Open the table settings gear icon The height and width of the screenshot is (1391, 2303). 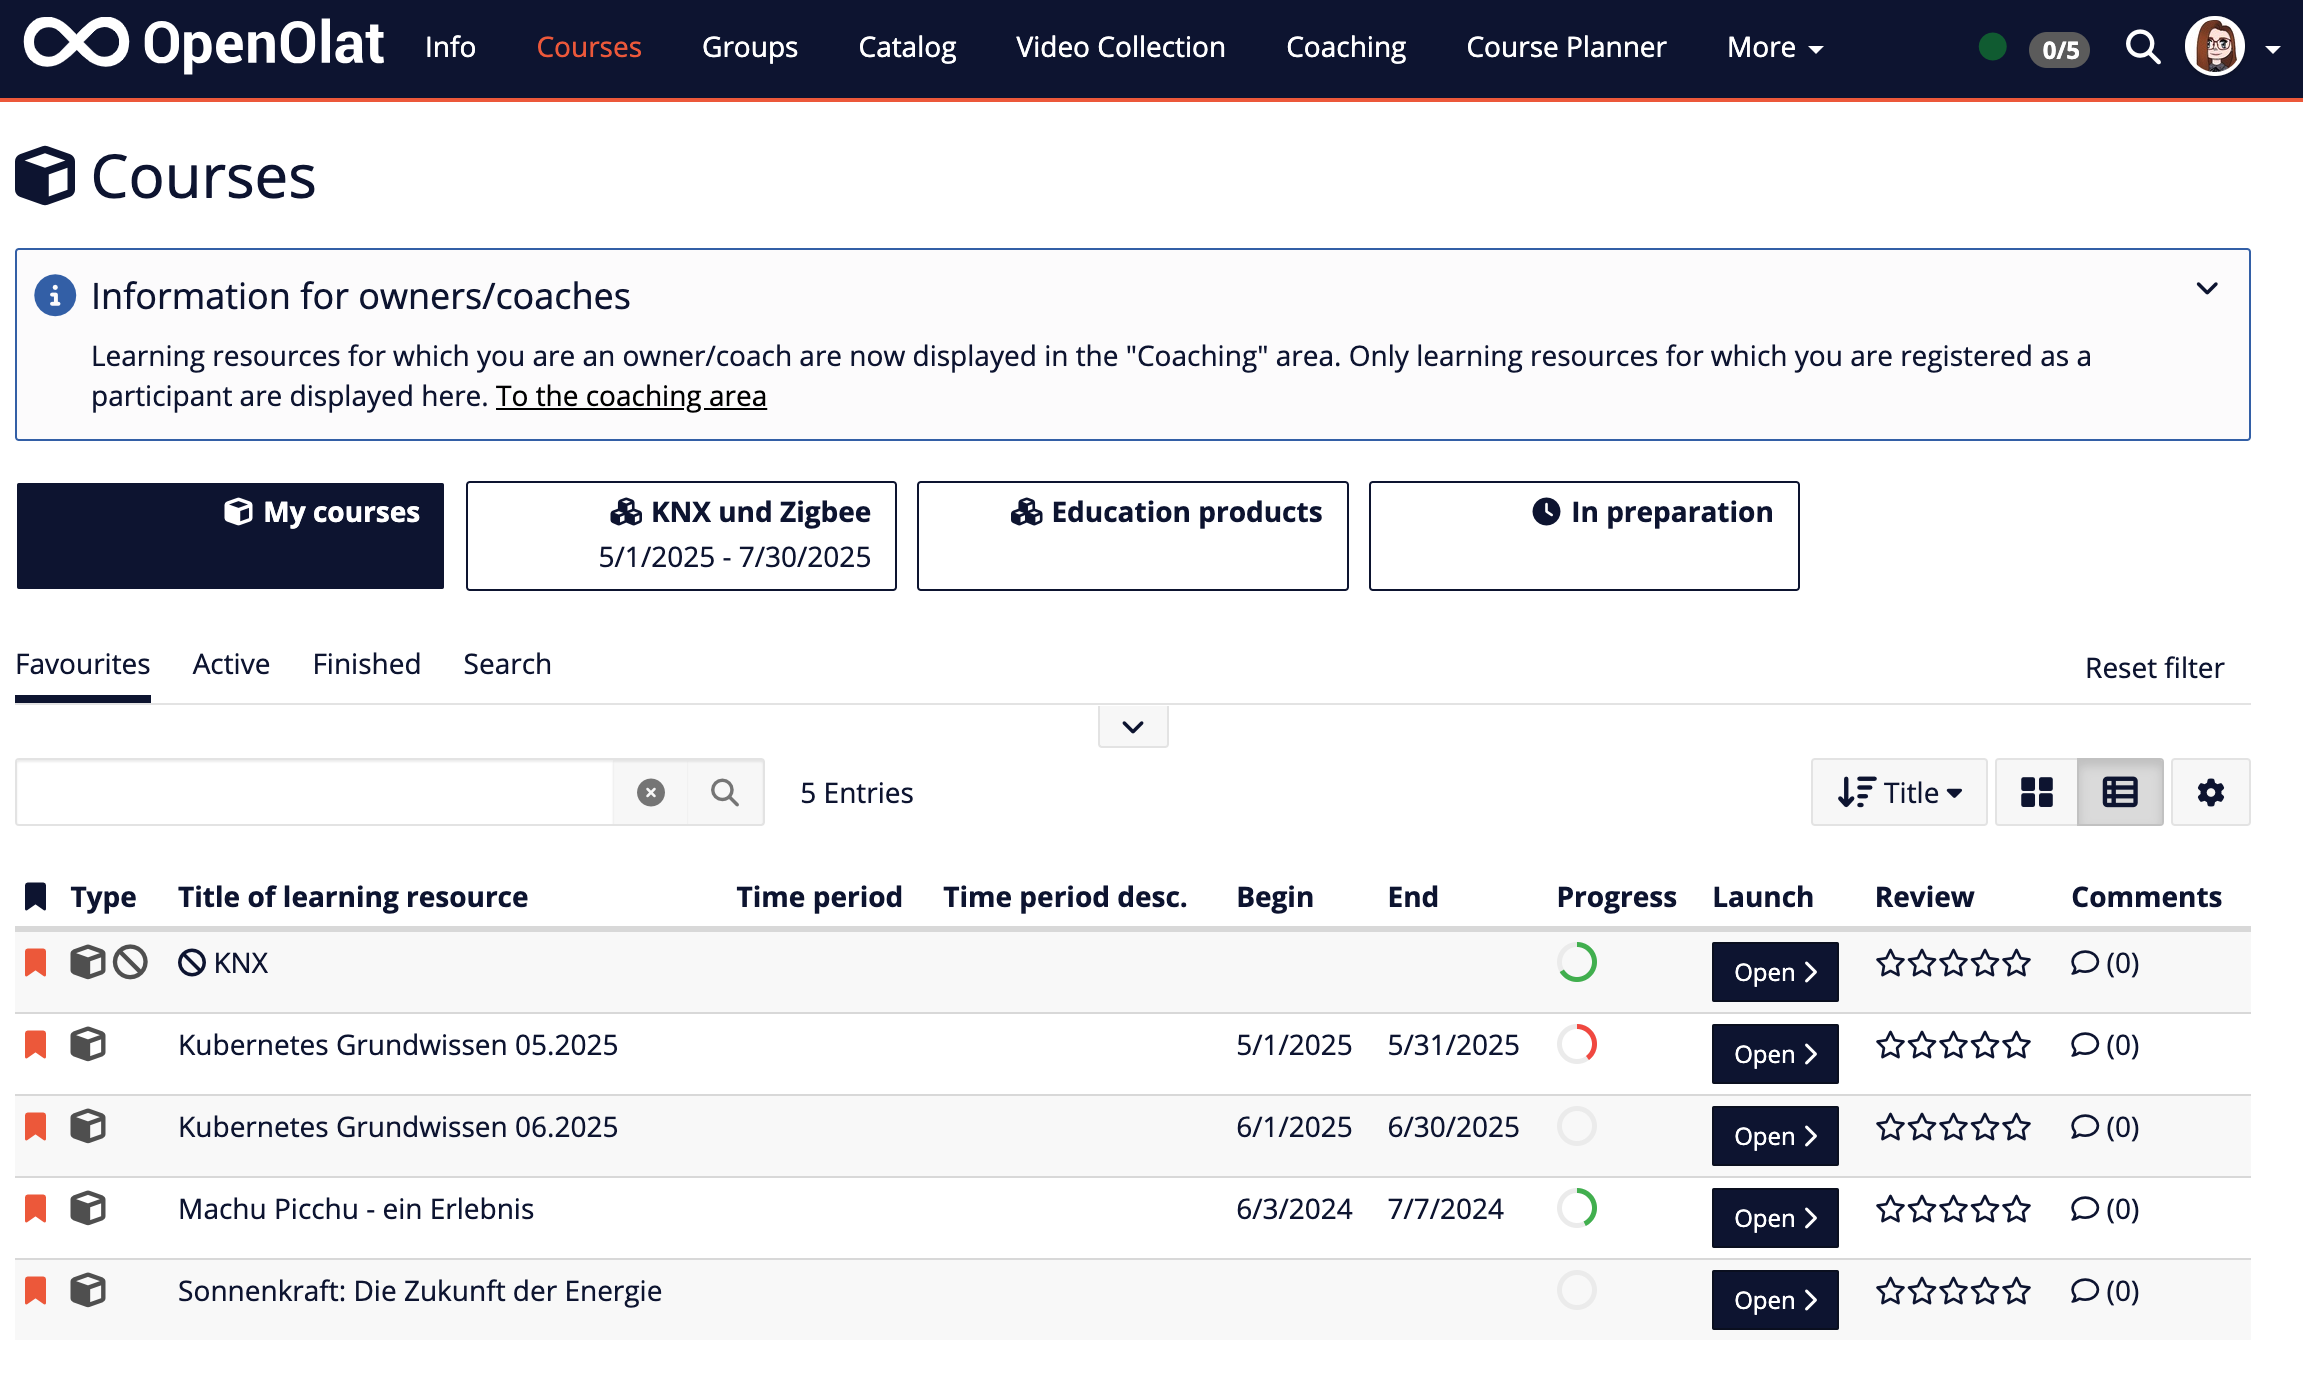[2211, 792]
